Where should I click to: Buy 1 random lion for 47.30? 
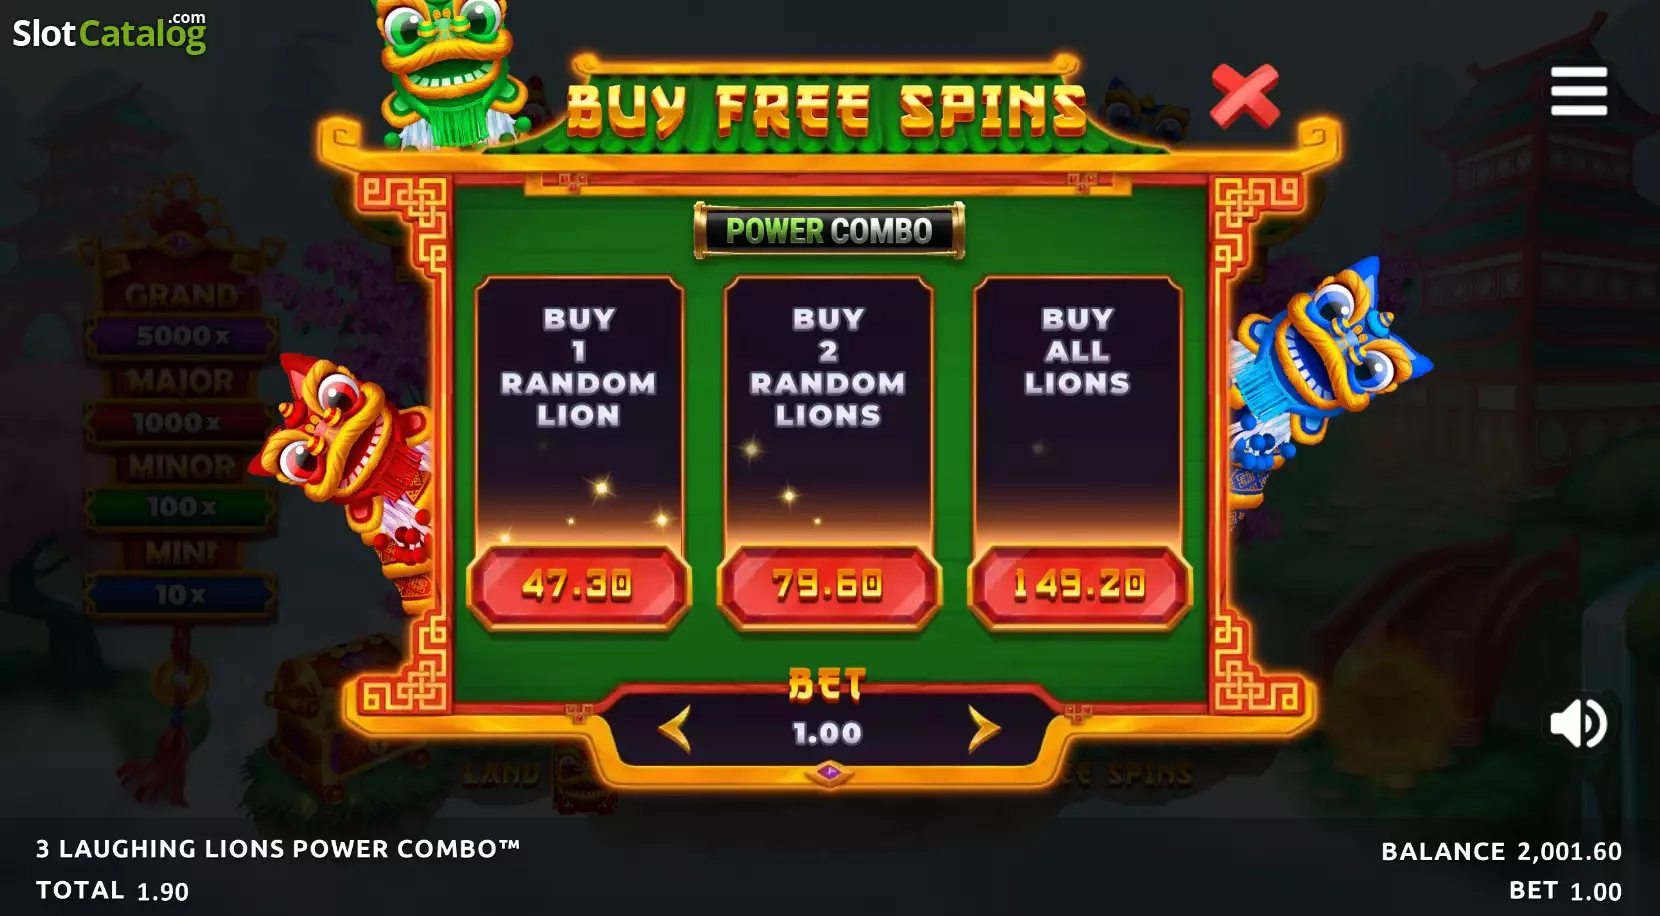pyautogui.click(x=578, y=586)
